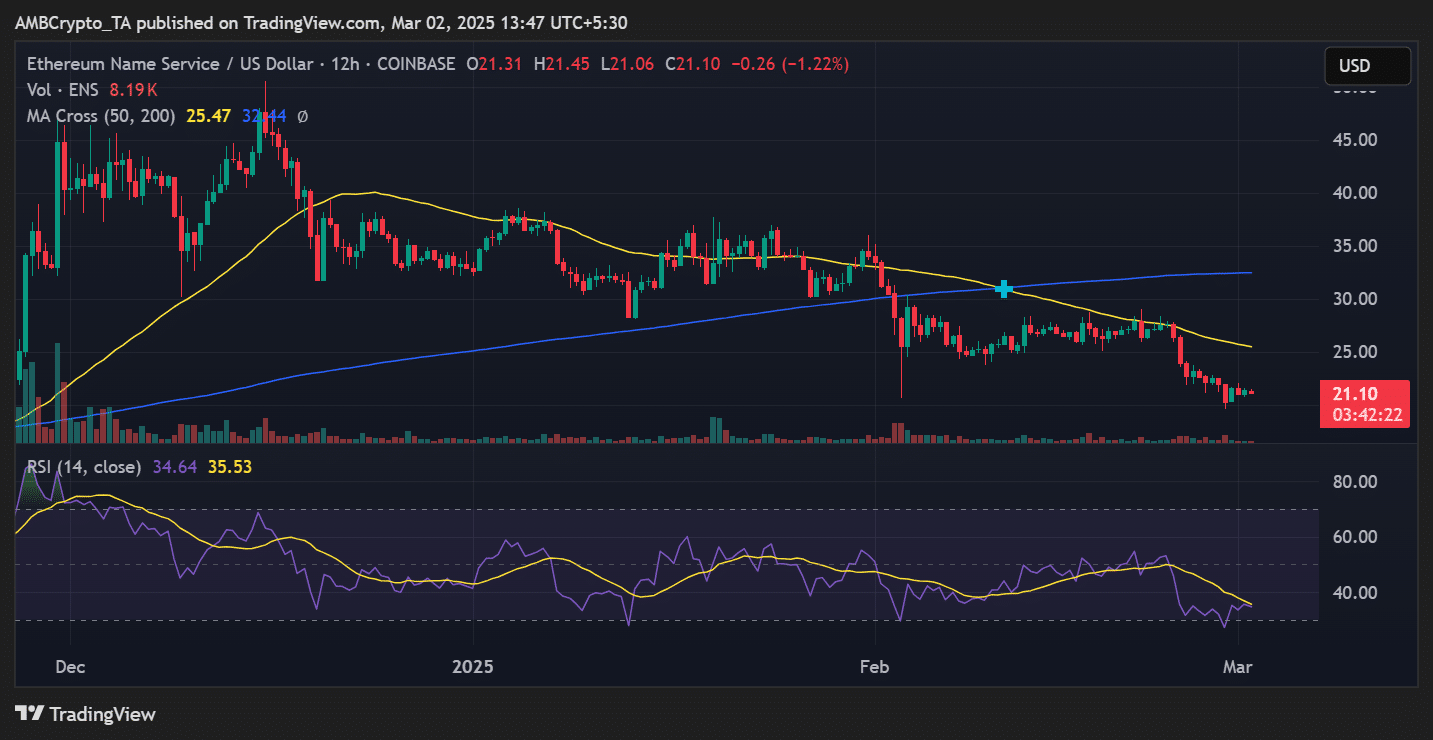Select the Mar time axis label
The width and height of the screenshot is (1433, 740).
coord(1238,665)
